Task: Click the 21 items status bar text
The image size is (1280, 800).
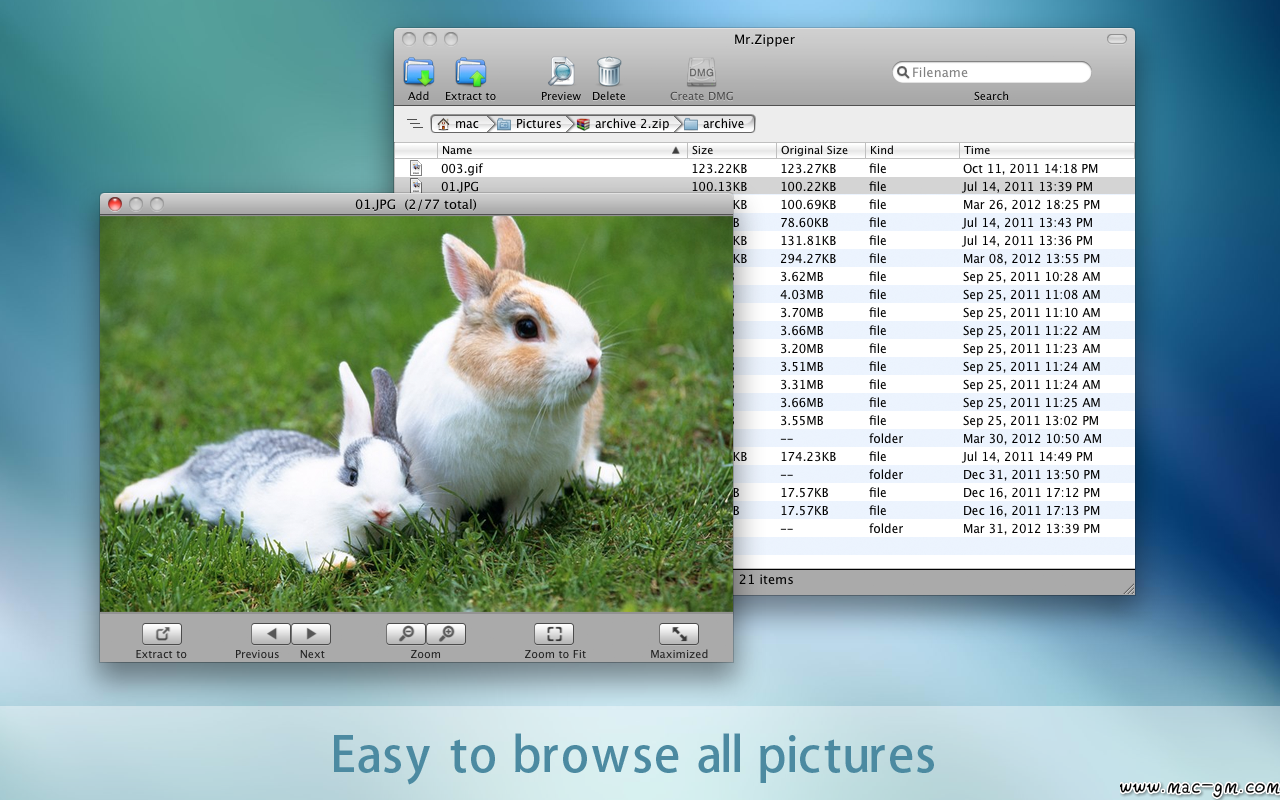Action: (766, 580)
